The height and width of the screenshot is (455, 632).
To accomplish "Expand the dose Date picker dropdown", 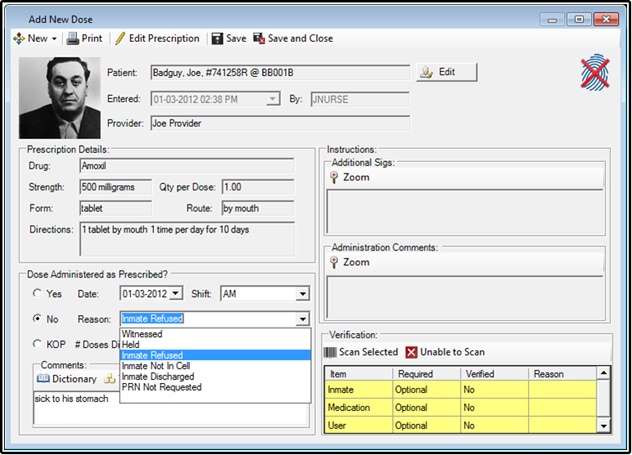I will [176, 294].
